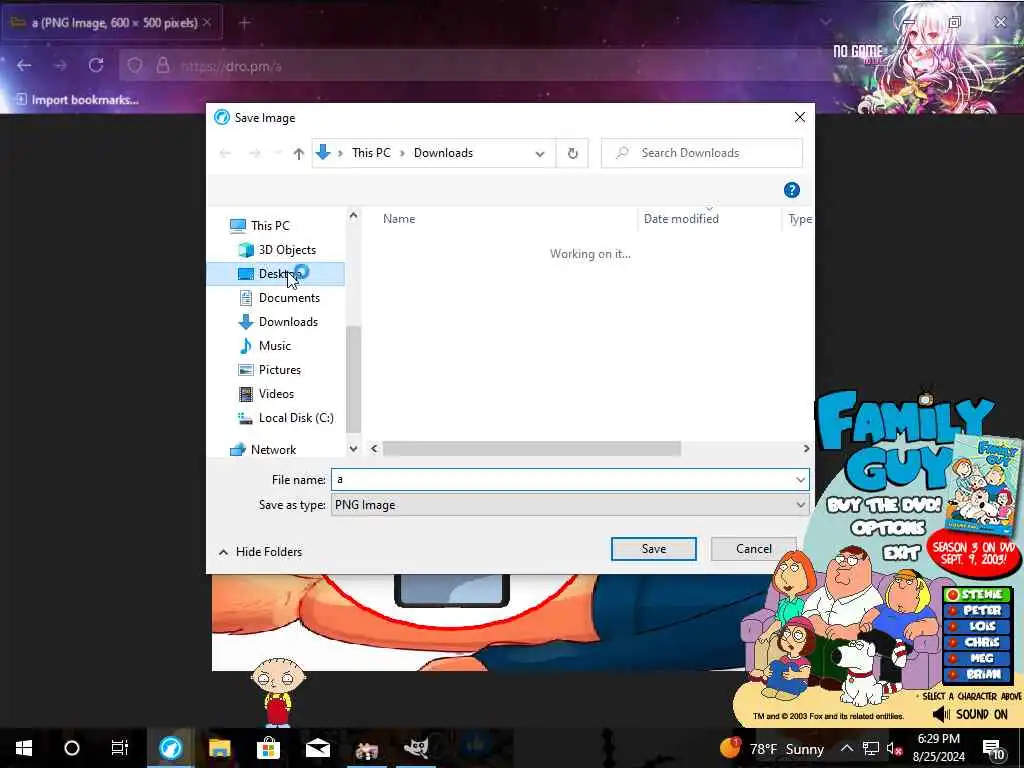Click the muted volume tray icon
Image resolution: width=1024 pixels, height=768 pixels.
[894, 748]
